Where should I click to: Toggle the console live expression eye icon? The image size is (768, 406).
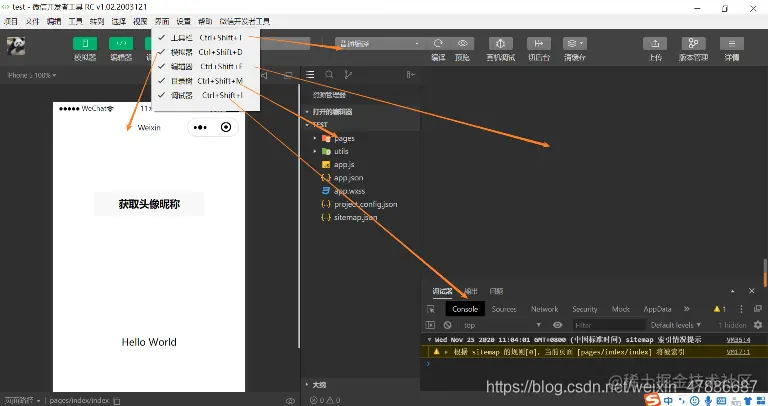557,325
